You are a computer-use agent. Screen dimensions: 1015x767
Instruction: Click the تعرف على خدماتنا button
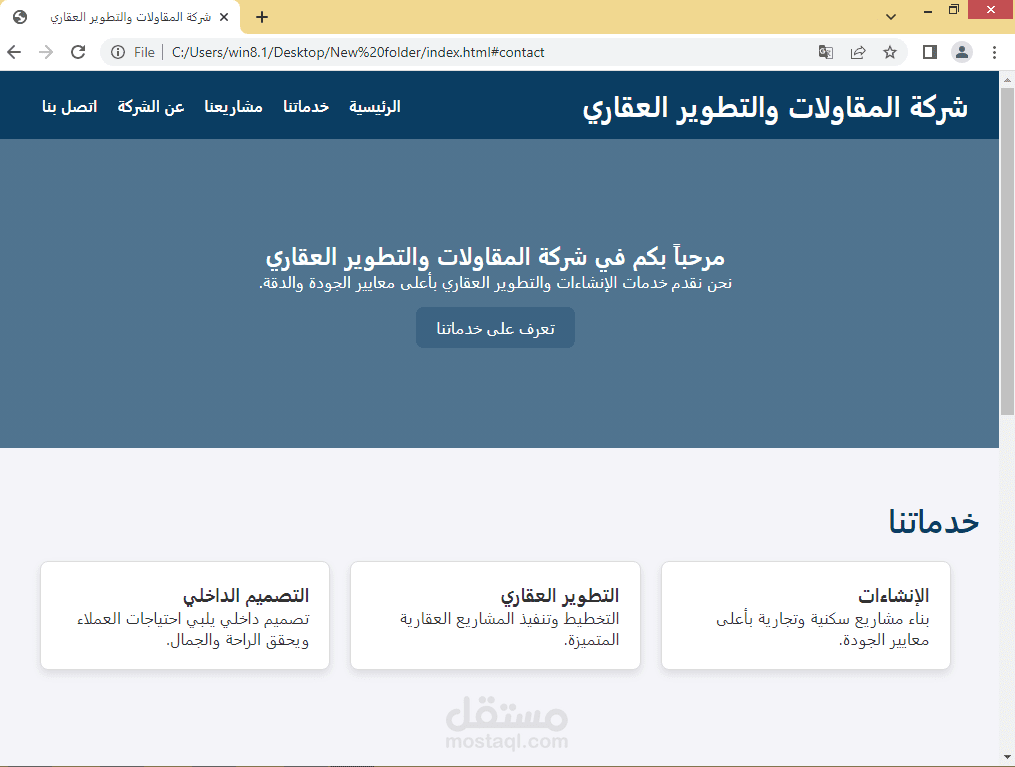495,328
